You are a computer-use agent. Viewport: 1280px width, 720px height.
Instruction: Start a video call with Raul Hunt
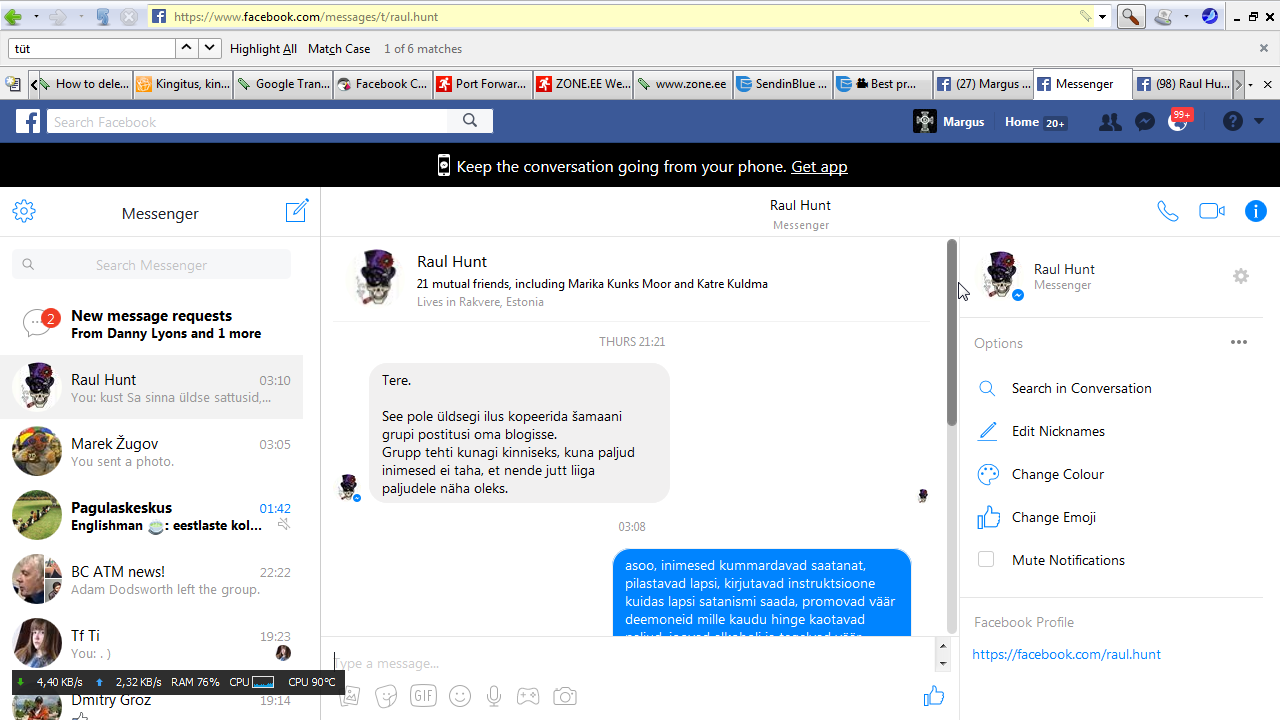point(1212,211)
